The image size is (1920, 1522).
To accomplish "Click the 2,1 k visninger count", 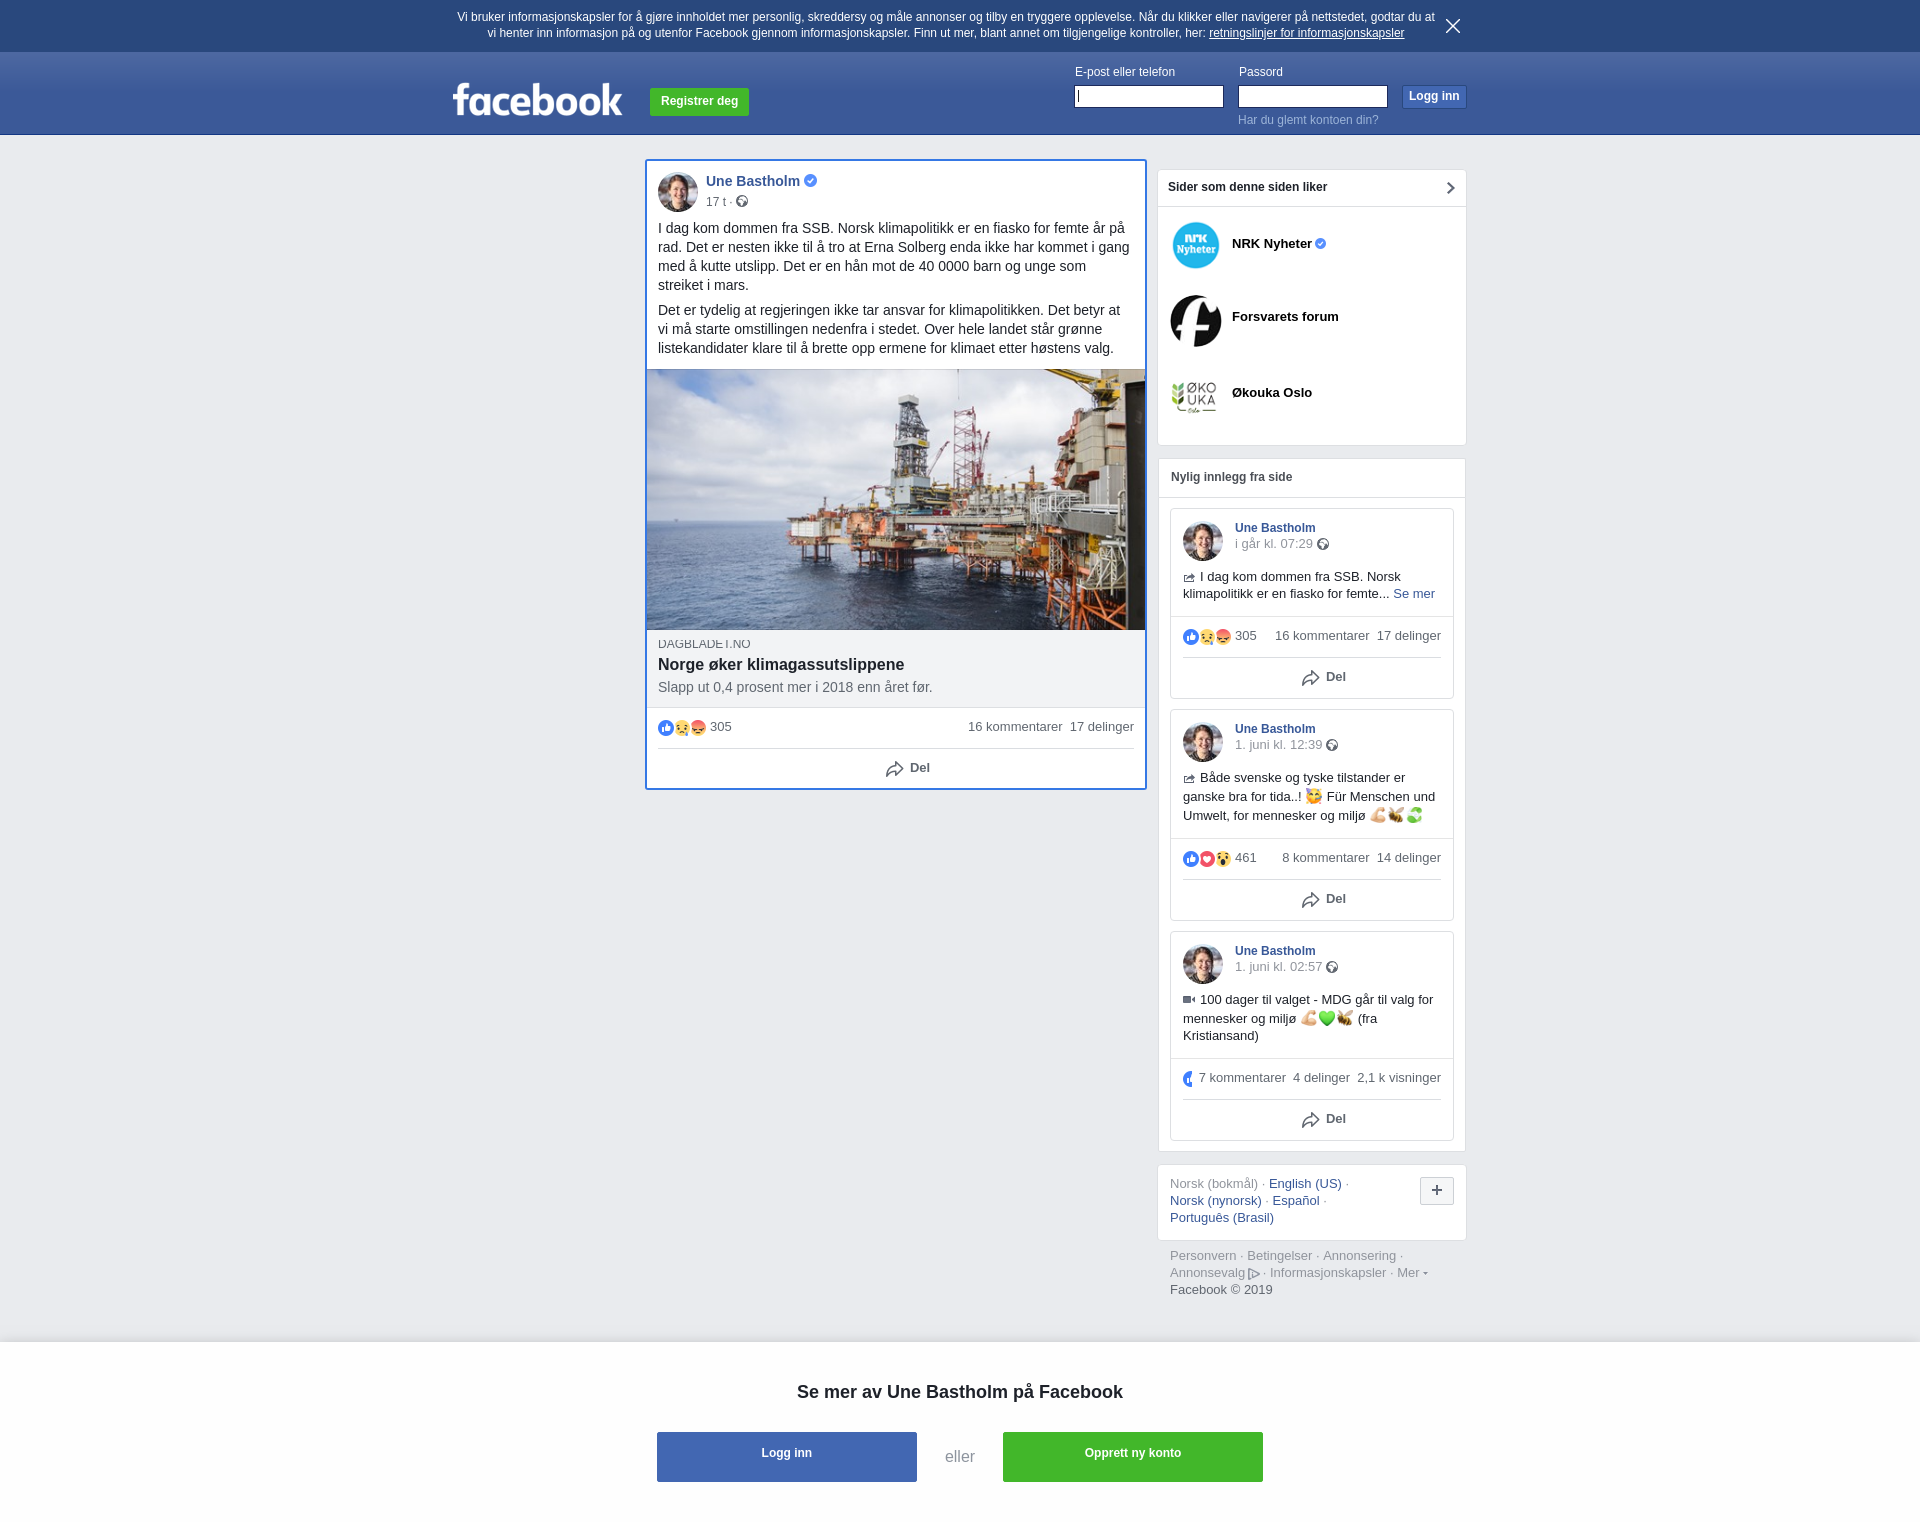I will pyautogui.click(x=1399, y=1078).
